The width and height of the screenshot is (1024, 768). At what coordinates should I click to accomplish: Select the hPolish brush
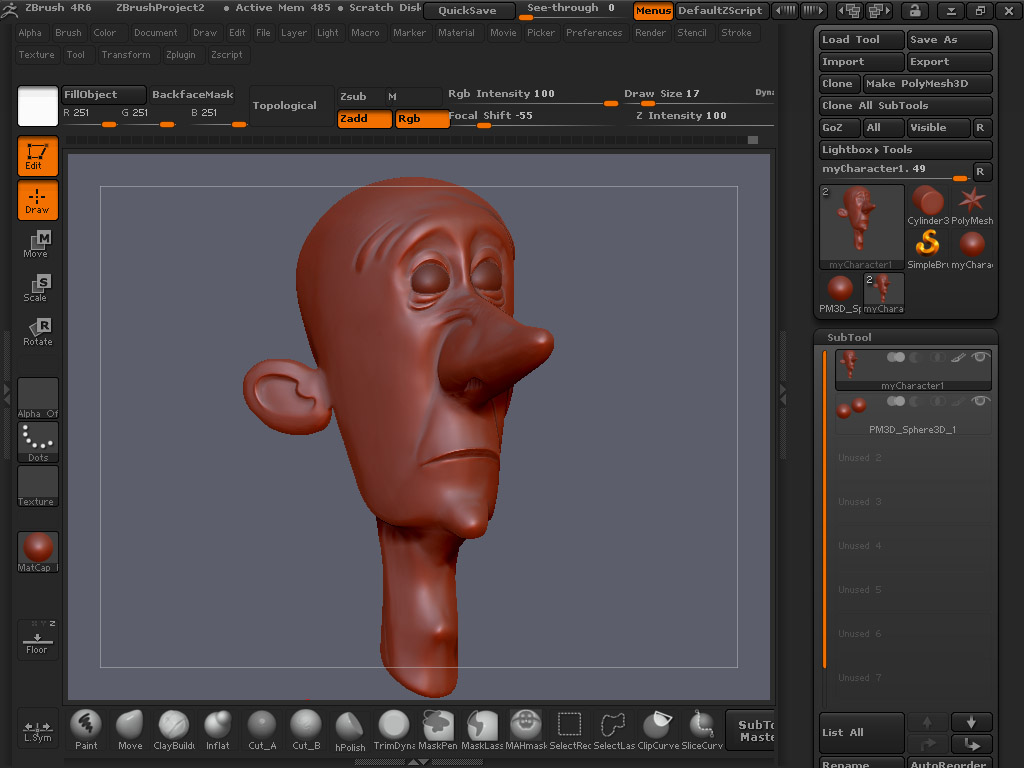coord(350,729)
